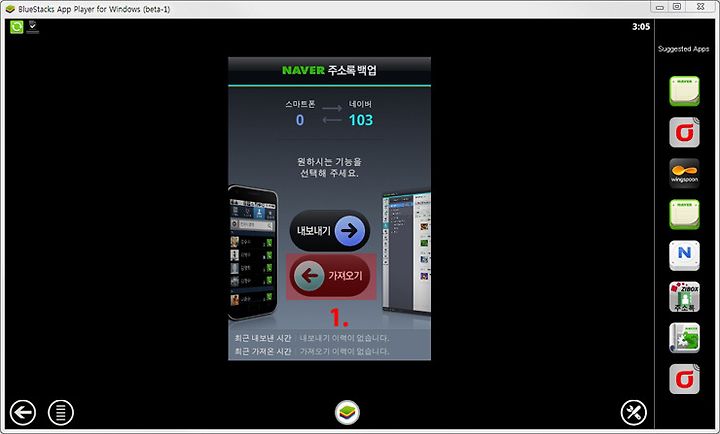The image size is (720, 434).
Task: Click the green sync icon in status bar
Action: click(17, 27)
